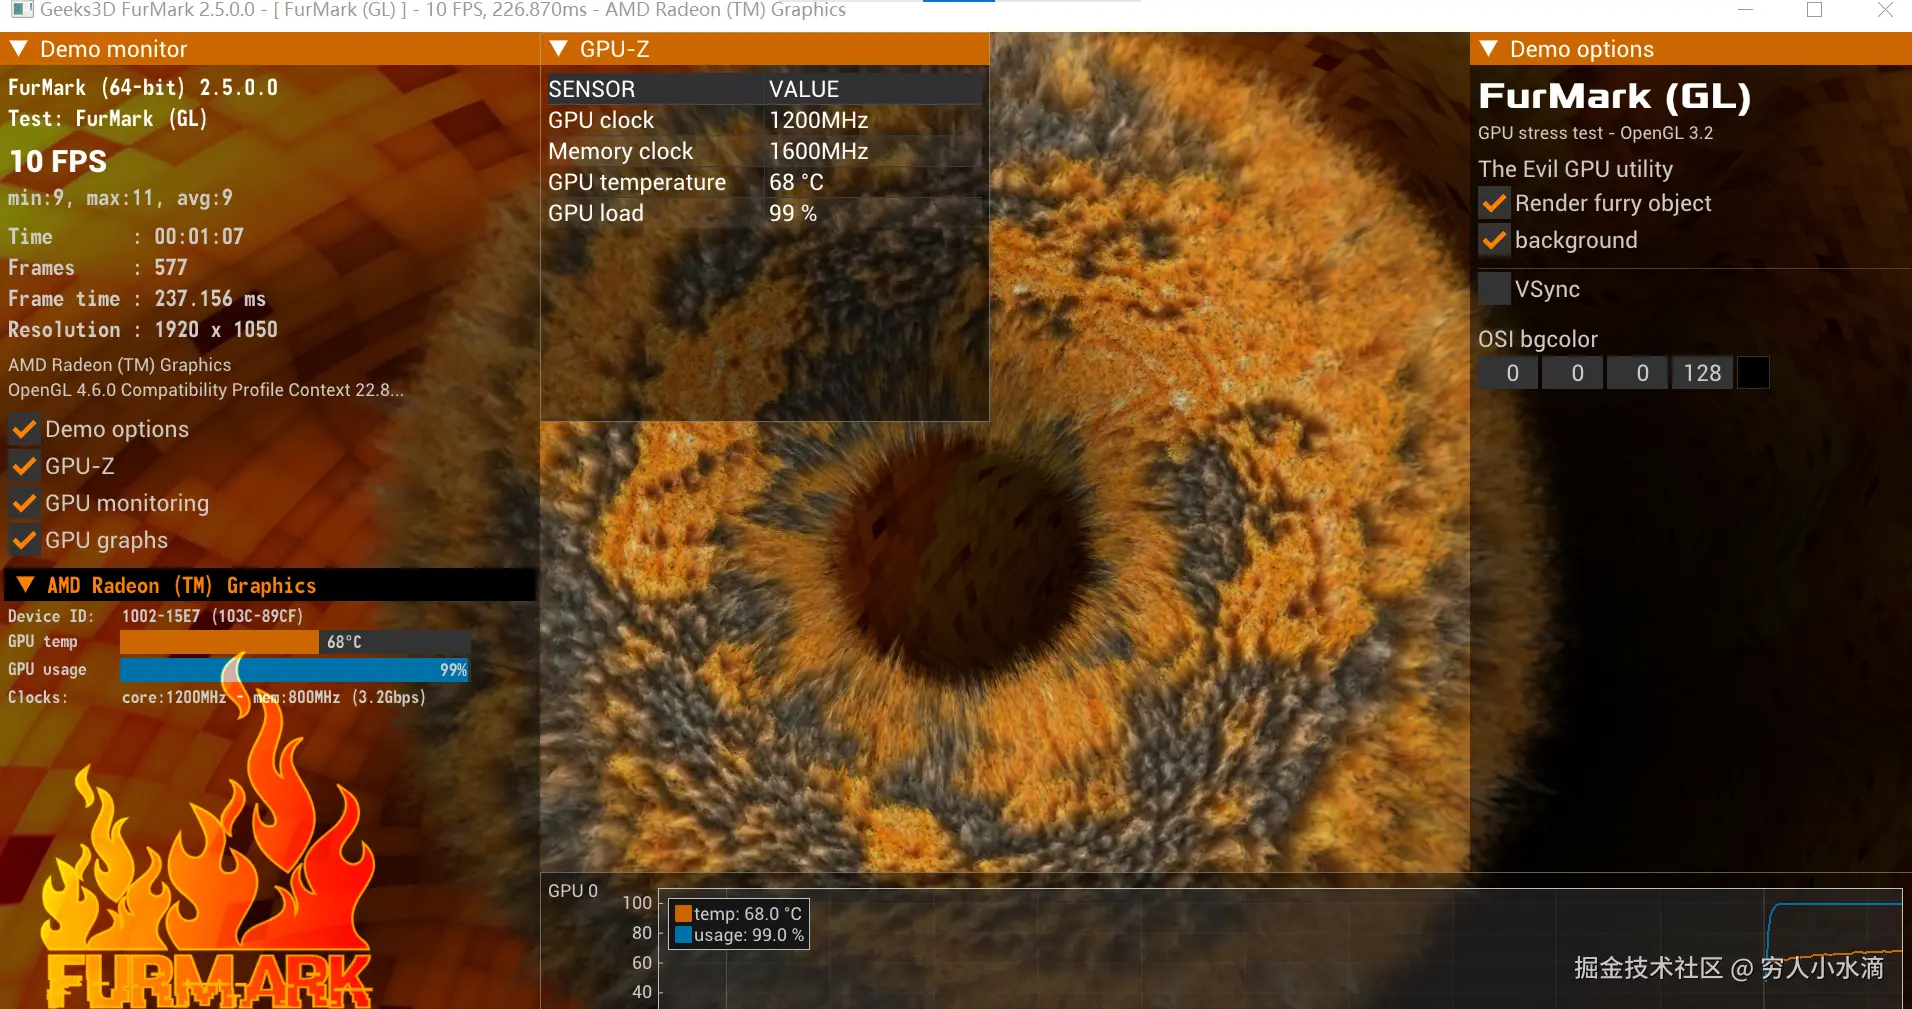Select the GPU temperature row label
Image resolution: width=1912 pixels, height=1009 pixels.
click(x=637, y=182)
